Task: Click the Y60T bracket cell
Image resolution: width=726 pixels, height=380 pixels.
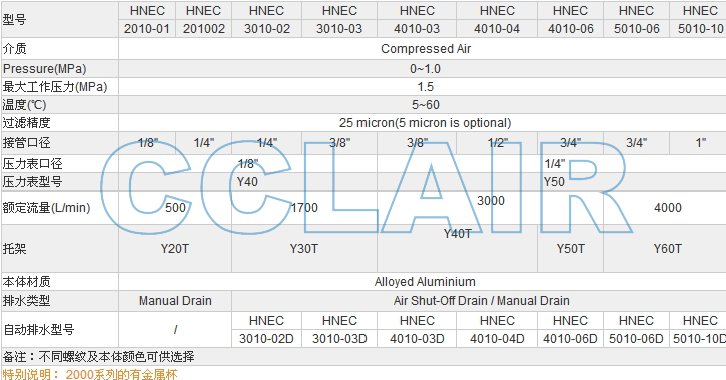Action: tap(667, 249)
